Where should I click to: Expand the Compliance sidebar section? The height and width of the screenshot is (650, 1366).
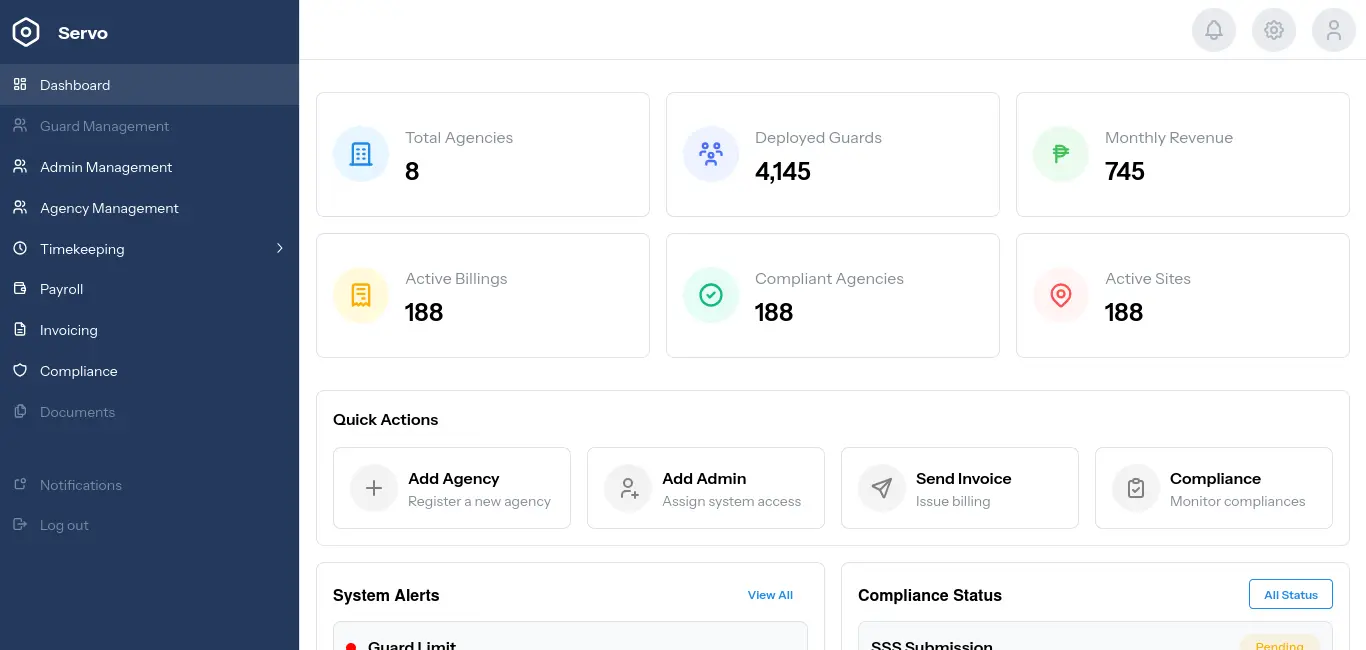(x=76, y=370)
